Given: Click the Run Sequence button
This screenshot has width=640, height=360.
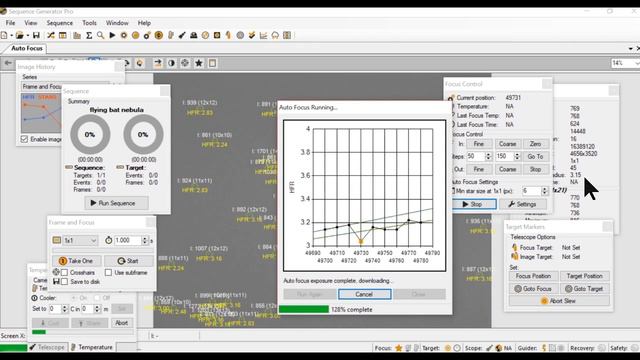Looking at the screenshot, I should [117, 203].
